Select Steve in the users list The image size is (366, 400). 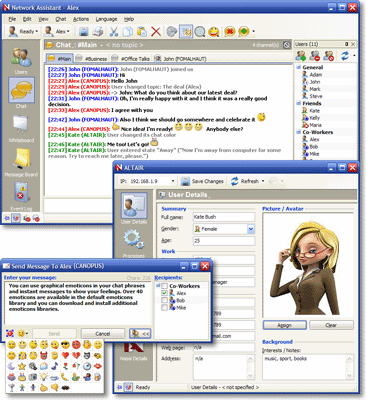tap(315, 96)
